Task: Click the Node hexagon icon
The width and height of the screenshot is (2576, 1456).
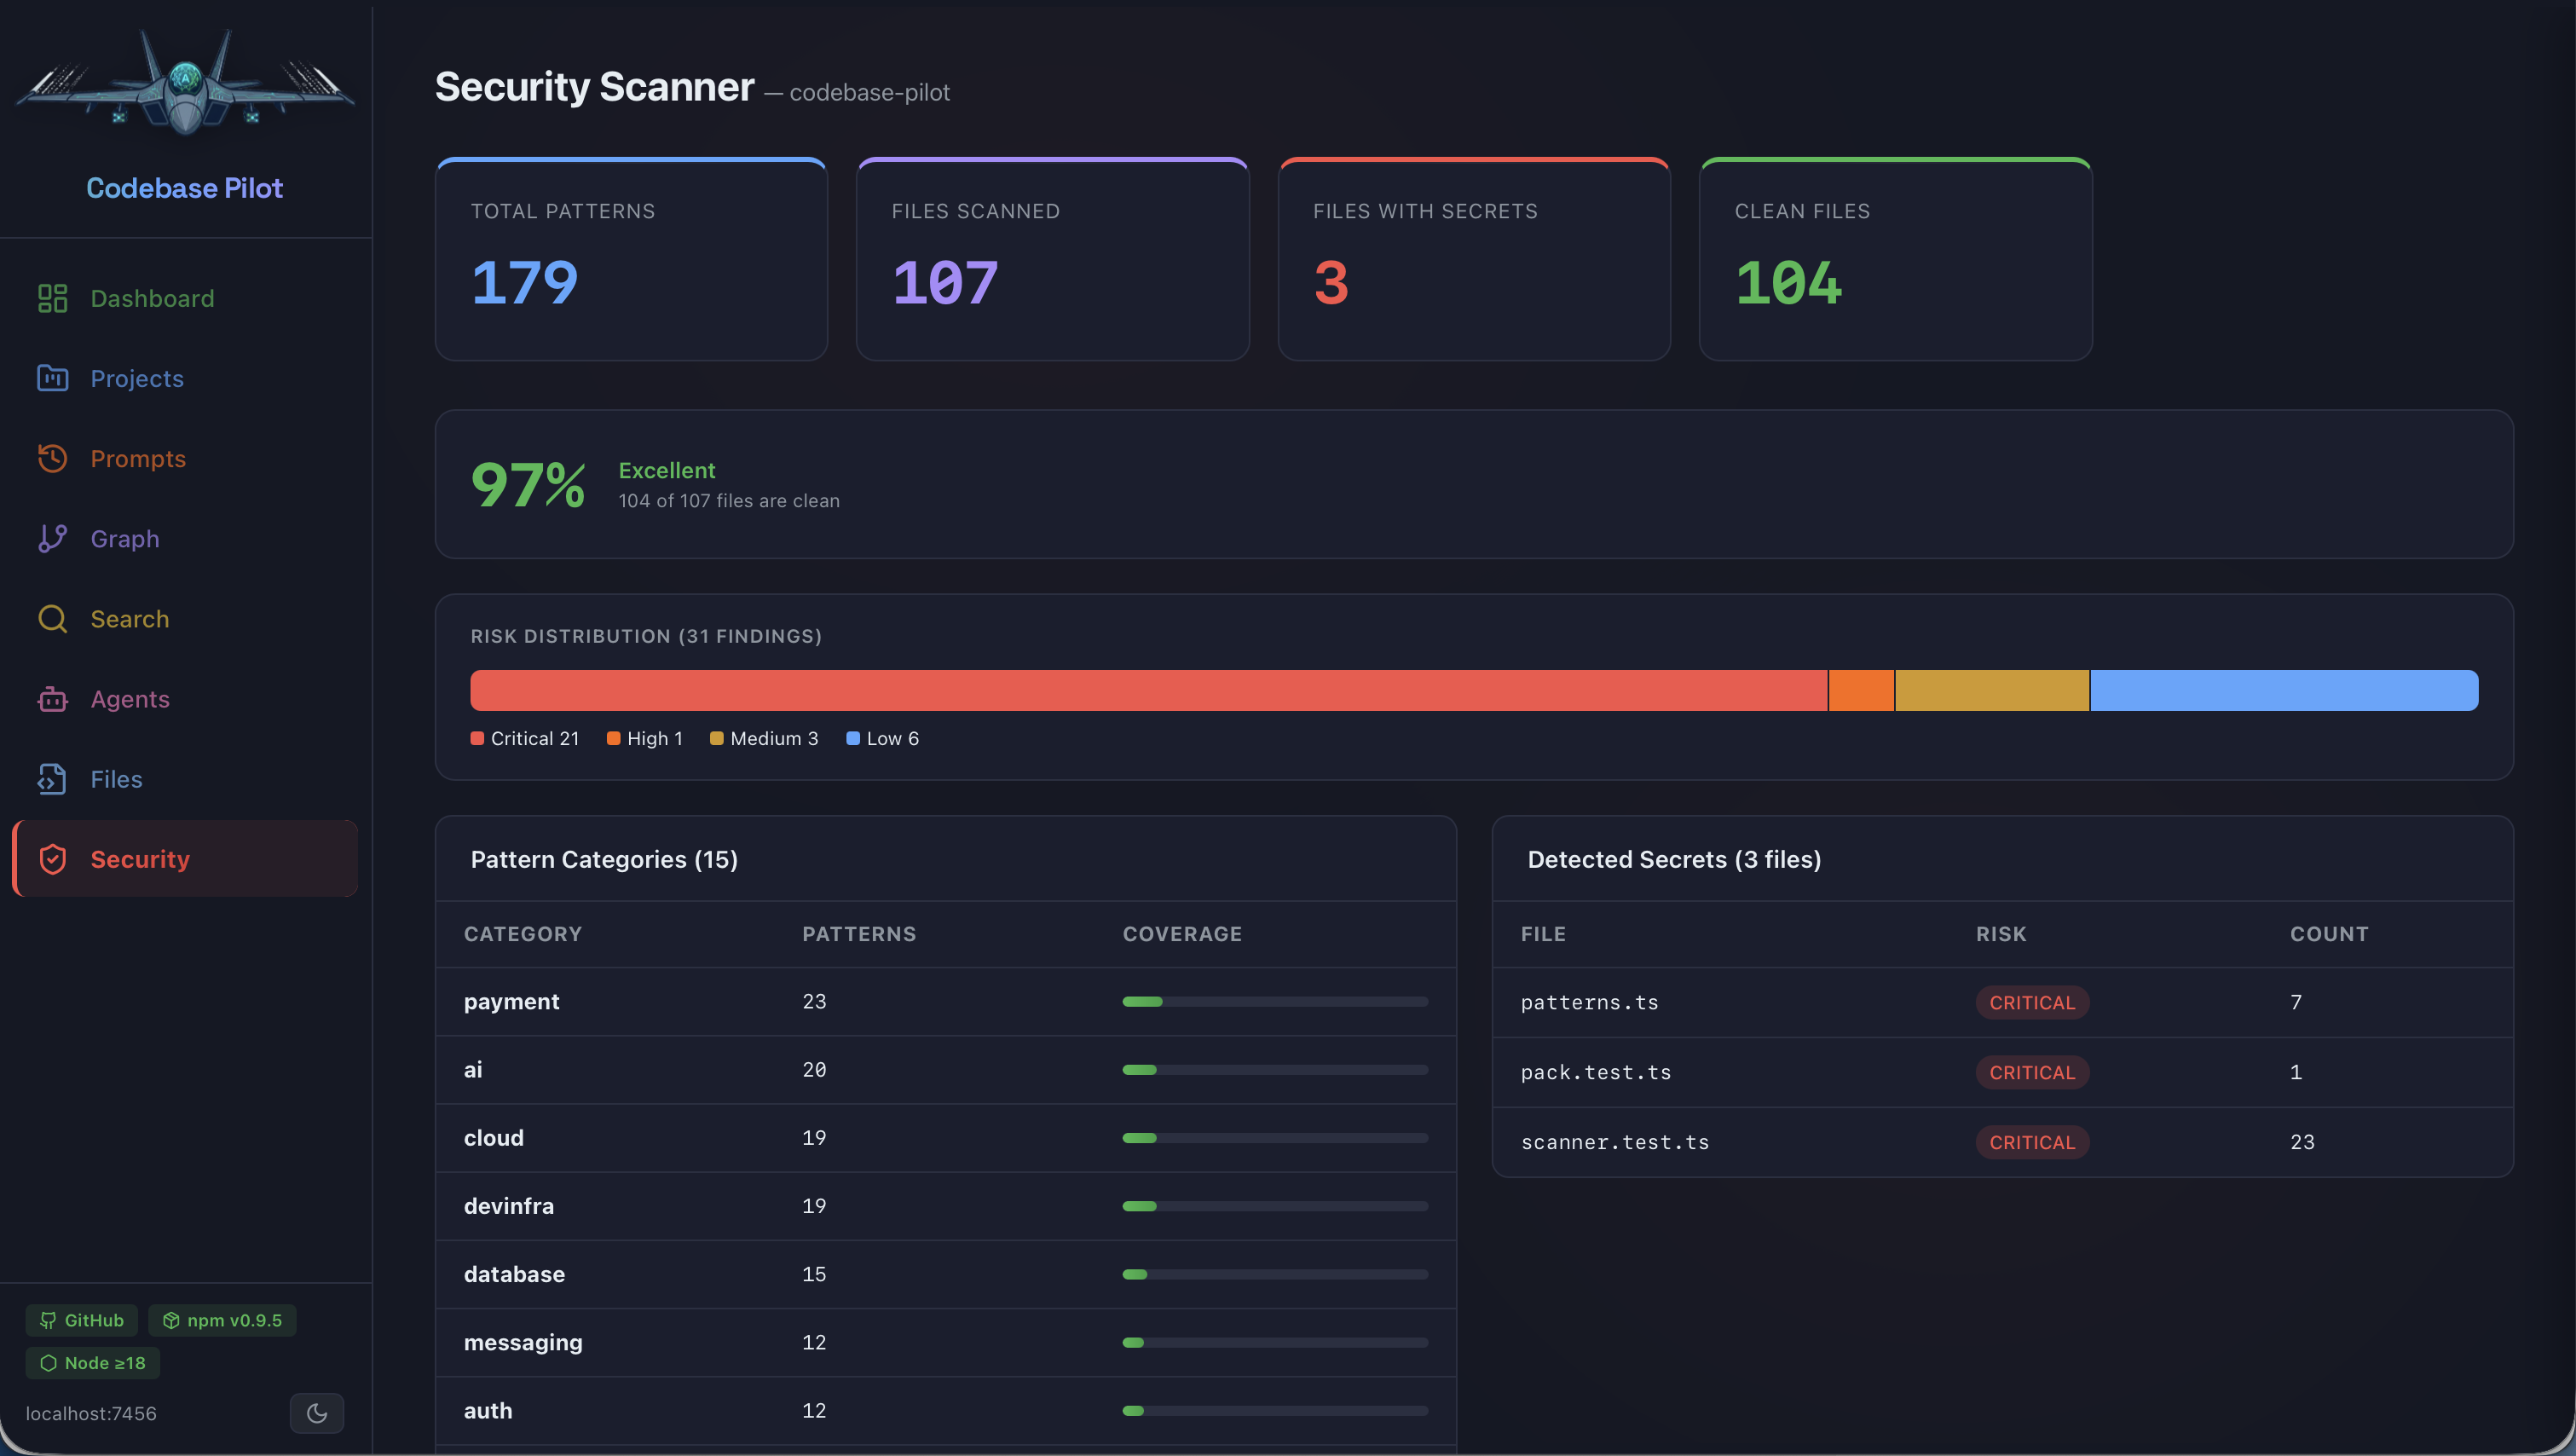Action: [47, 1362]
